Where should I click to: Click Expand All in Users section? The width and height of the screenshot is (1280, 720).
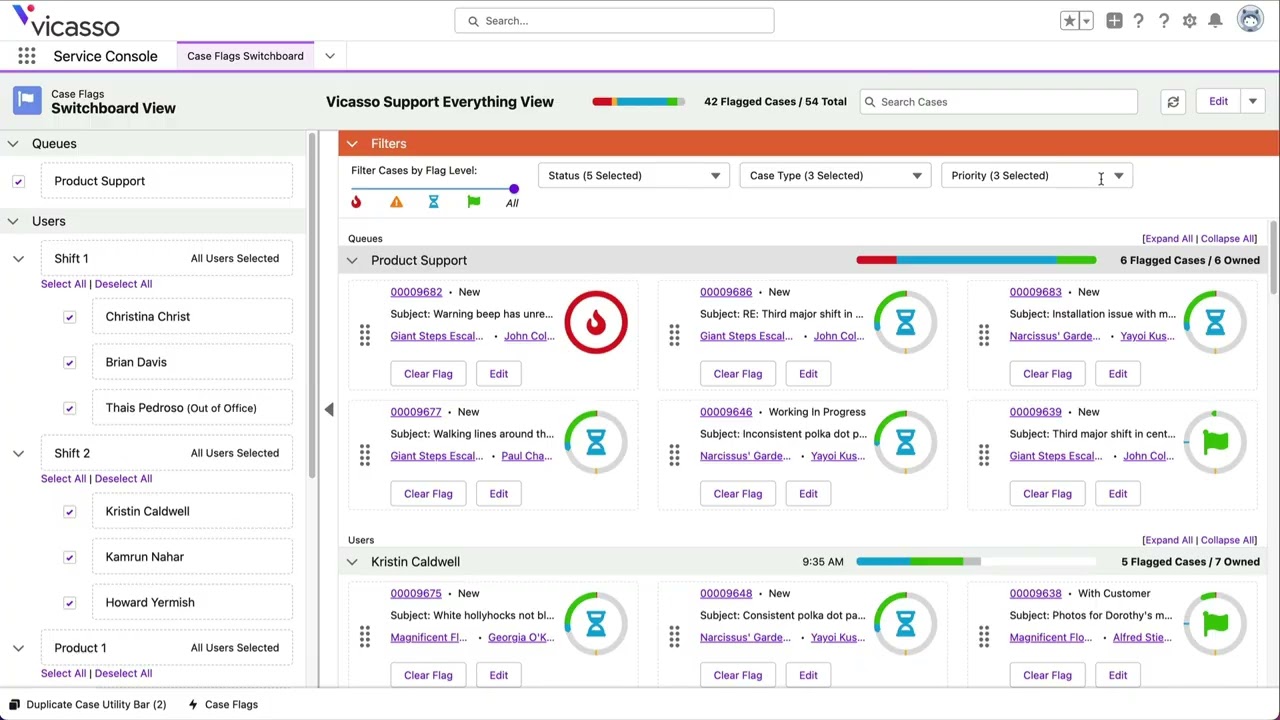coord(1167,541)
